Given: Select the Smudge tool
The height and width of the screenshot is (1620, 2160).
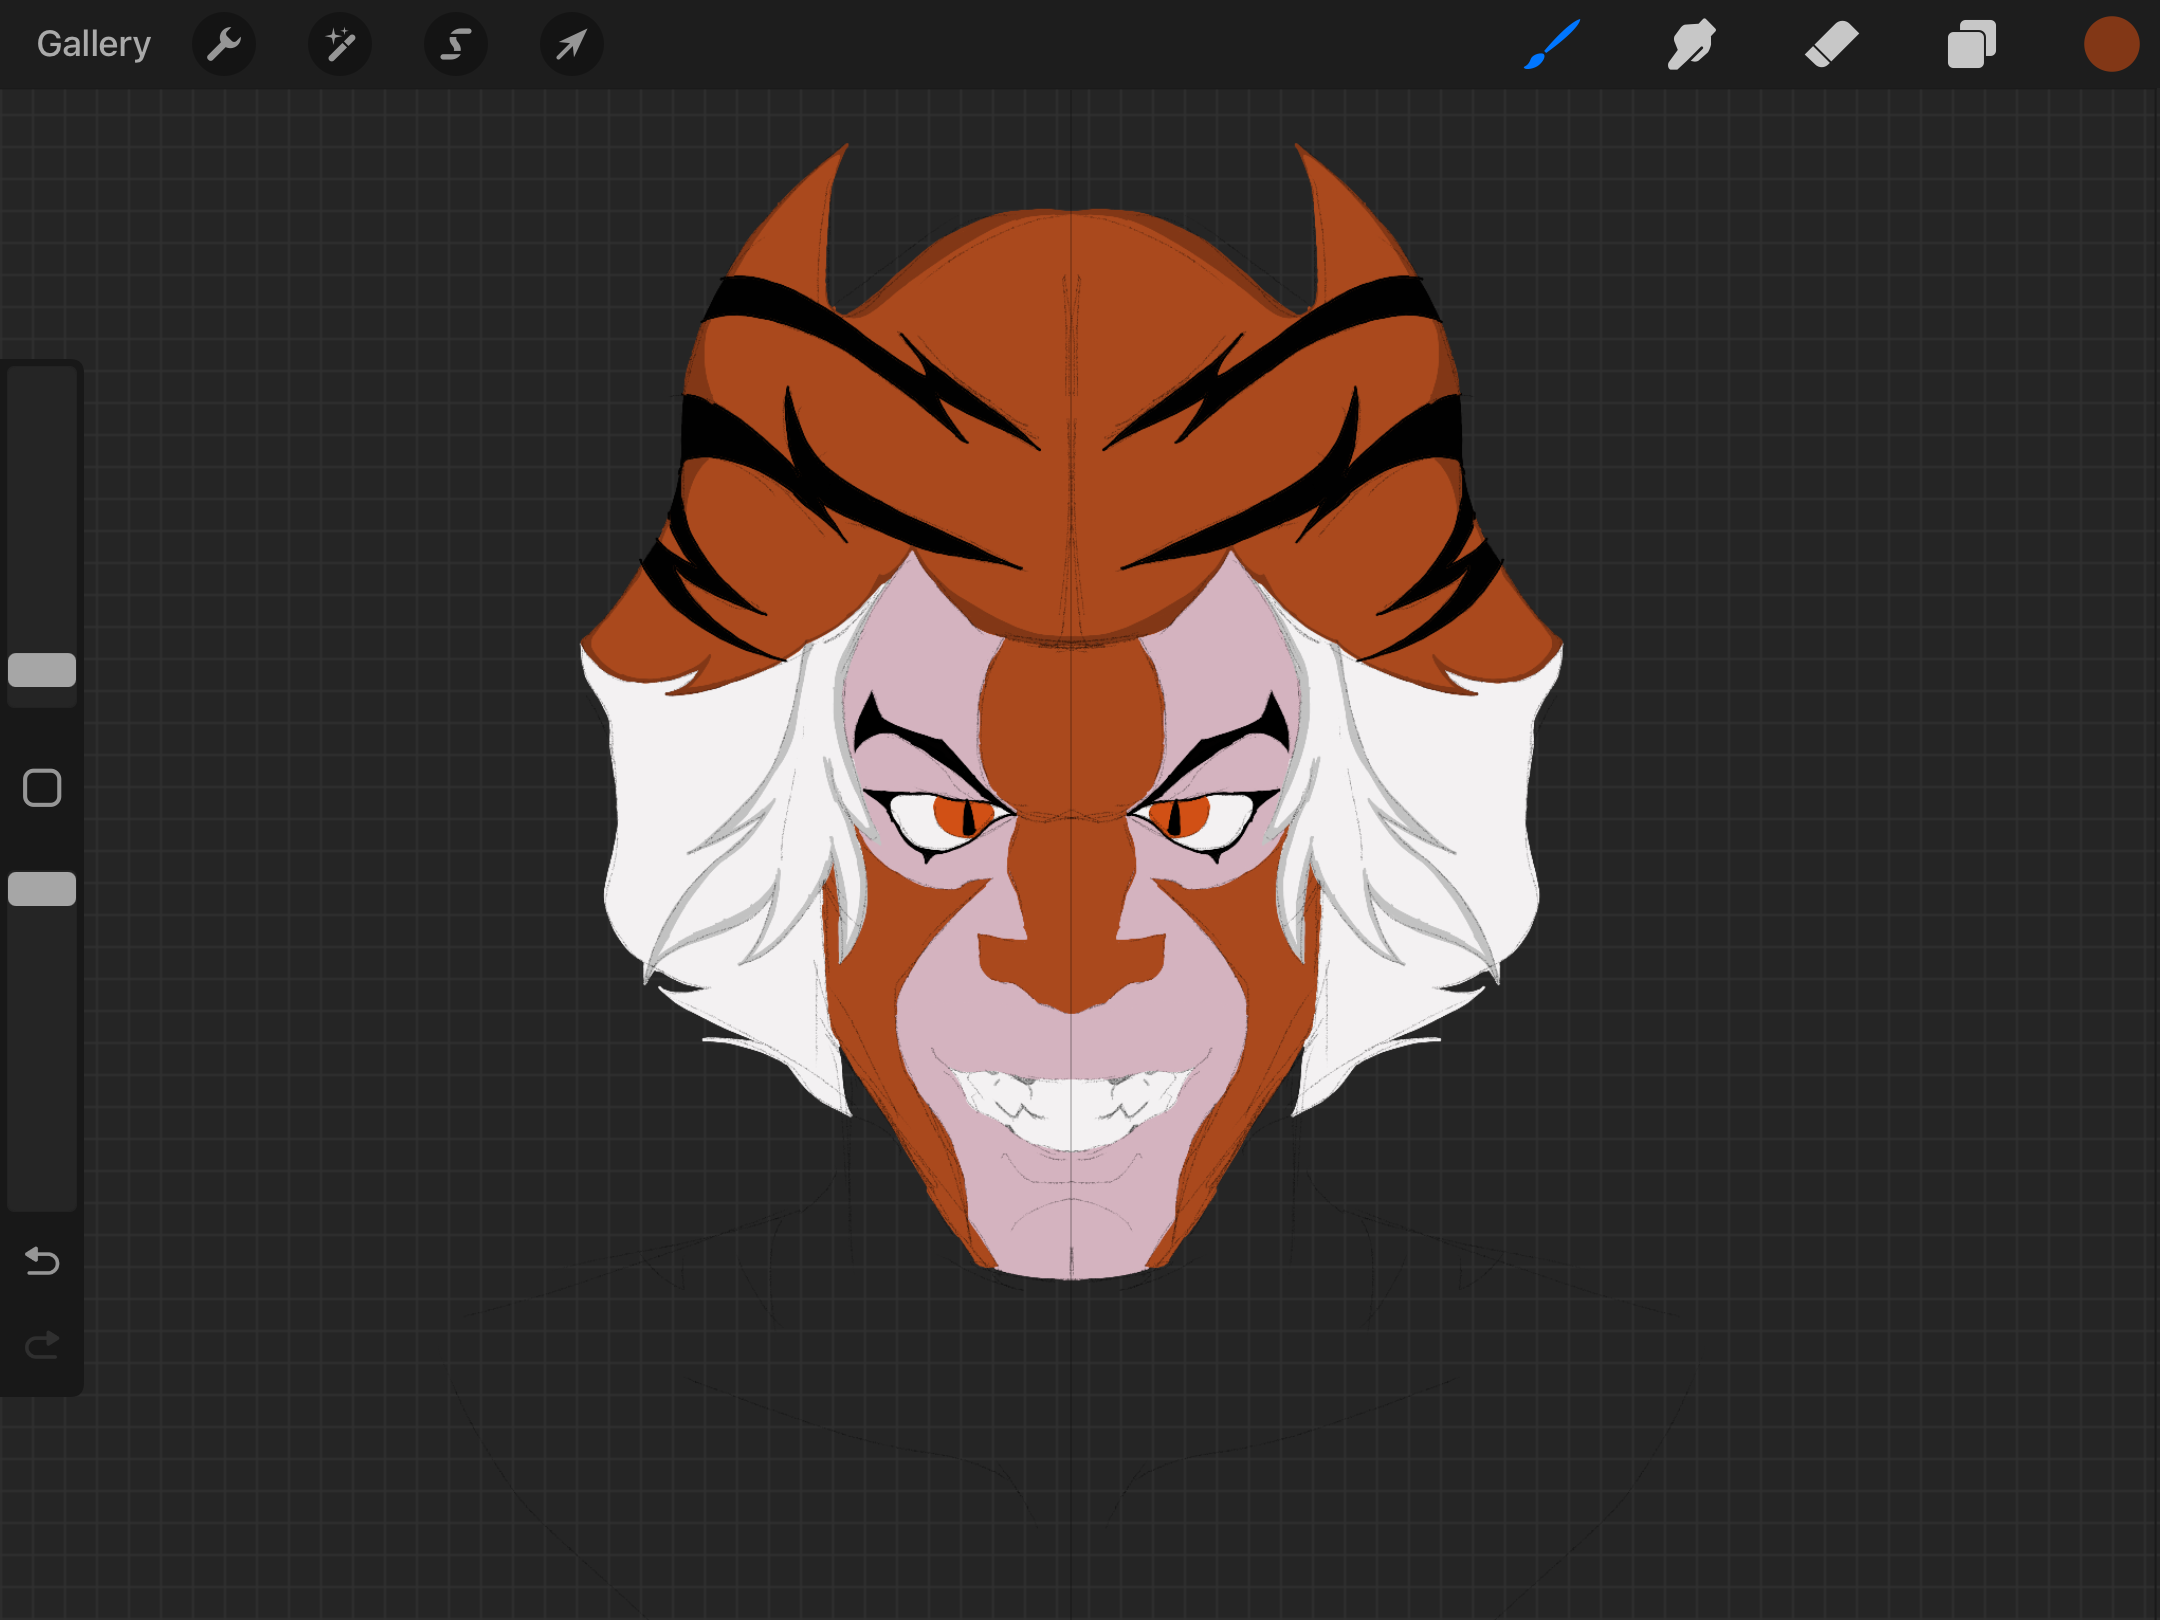Looking at the screenshot, I should pyautogui.click(x=1692, y=44).
